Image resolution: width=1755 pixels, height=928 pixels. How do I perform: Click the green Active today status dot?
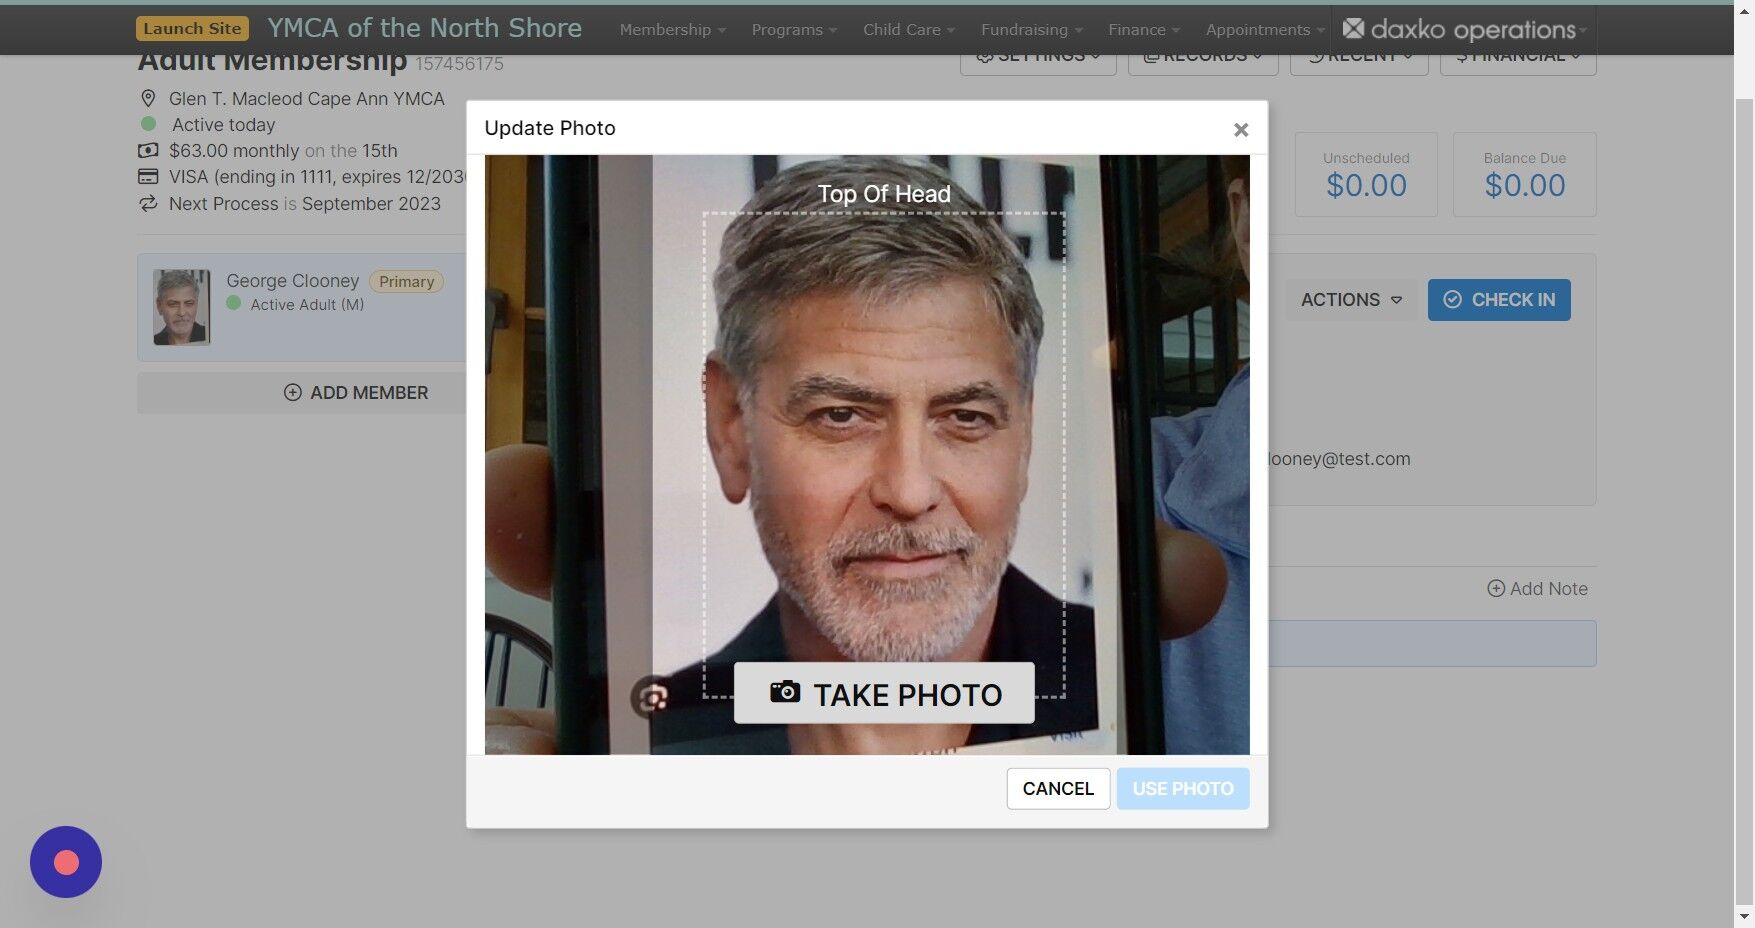pos(150,124)
